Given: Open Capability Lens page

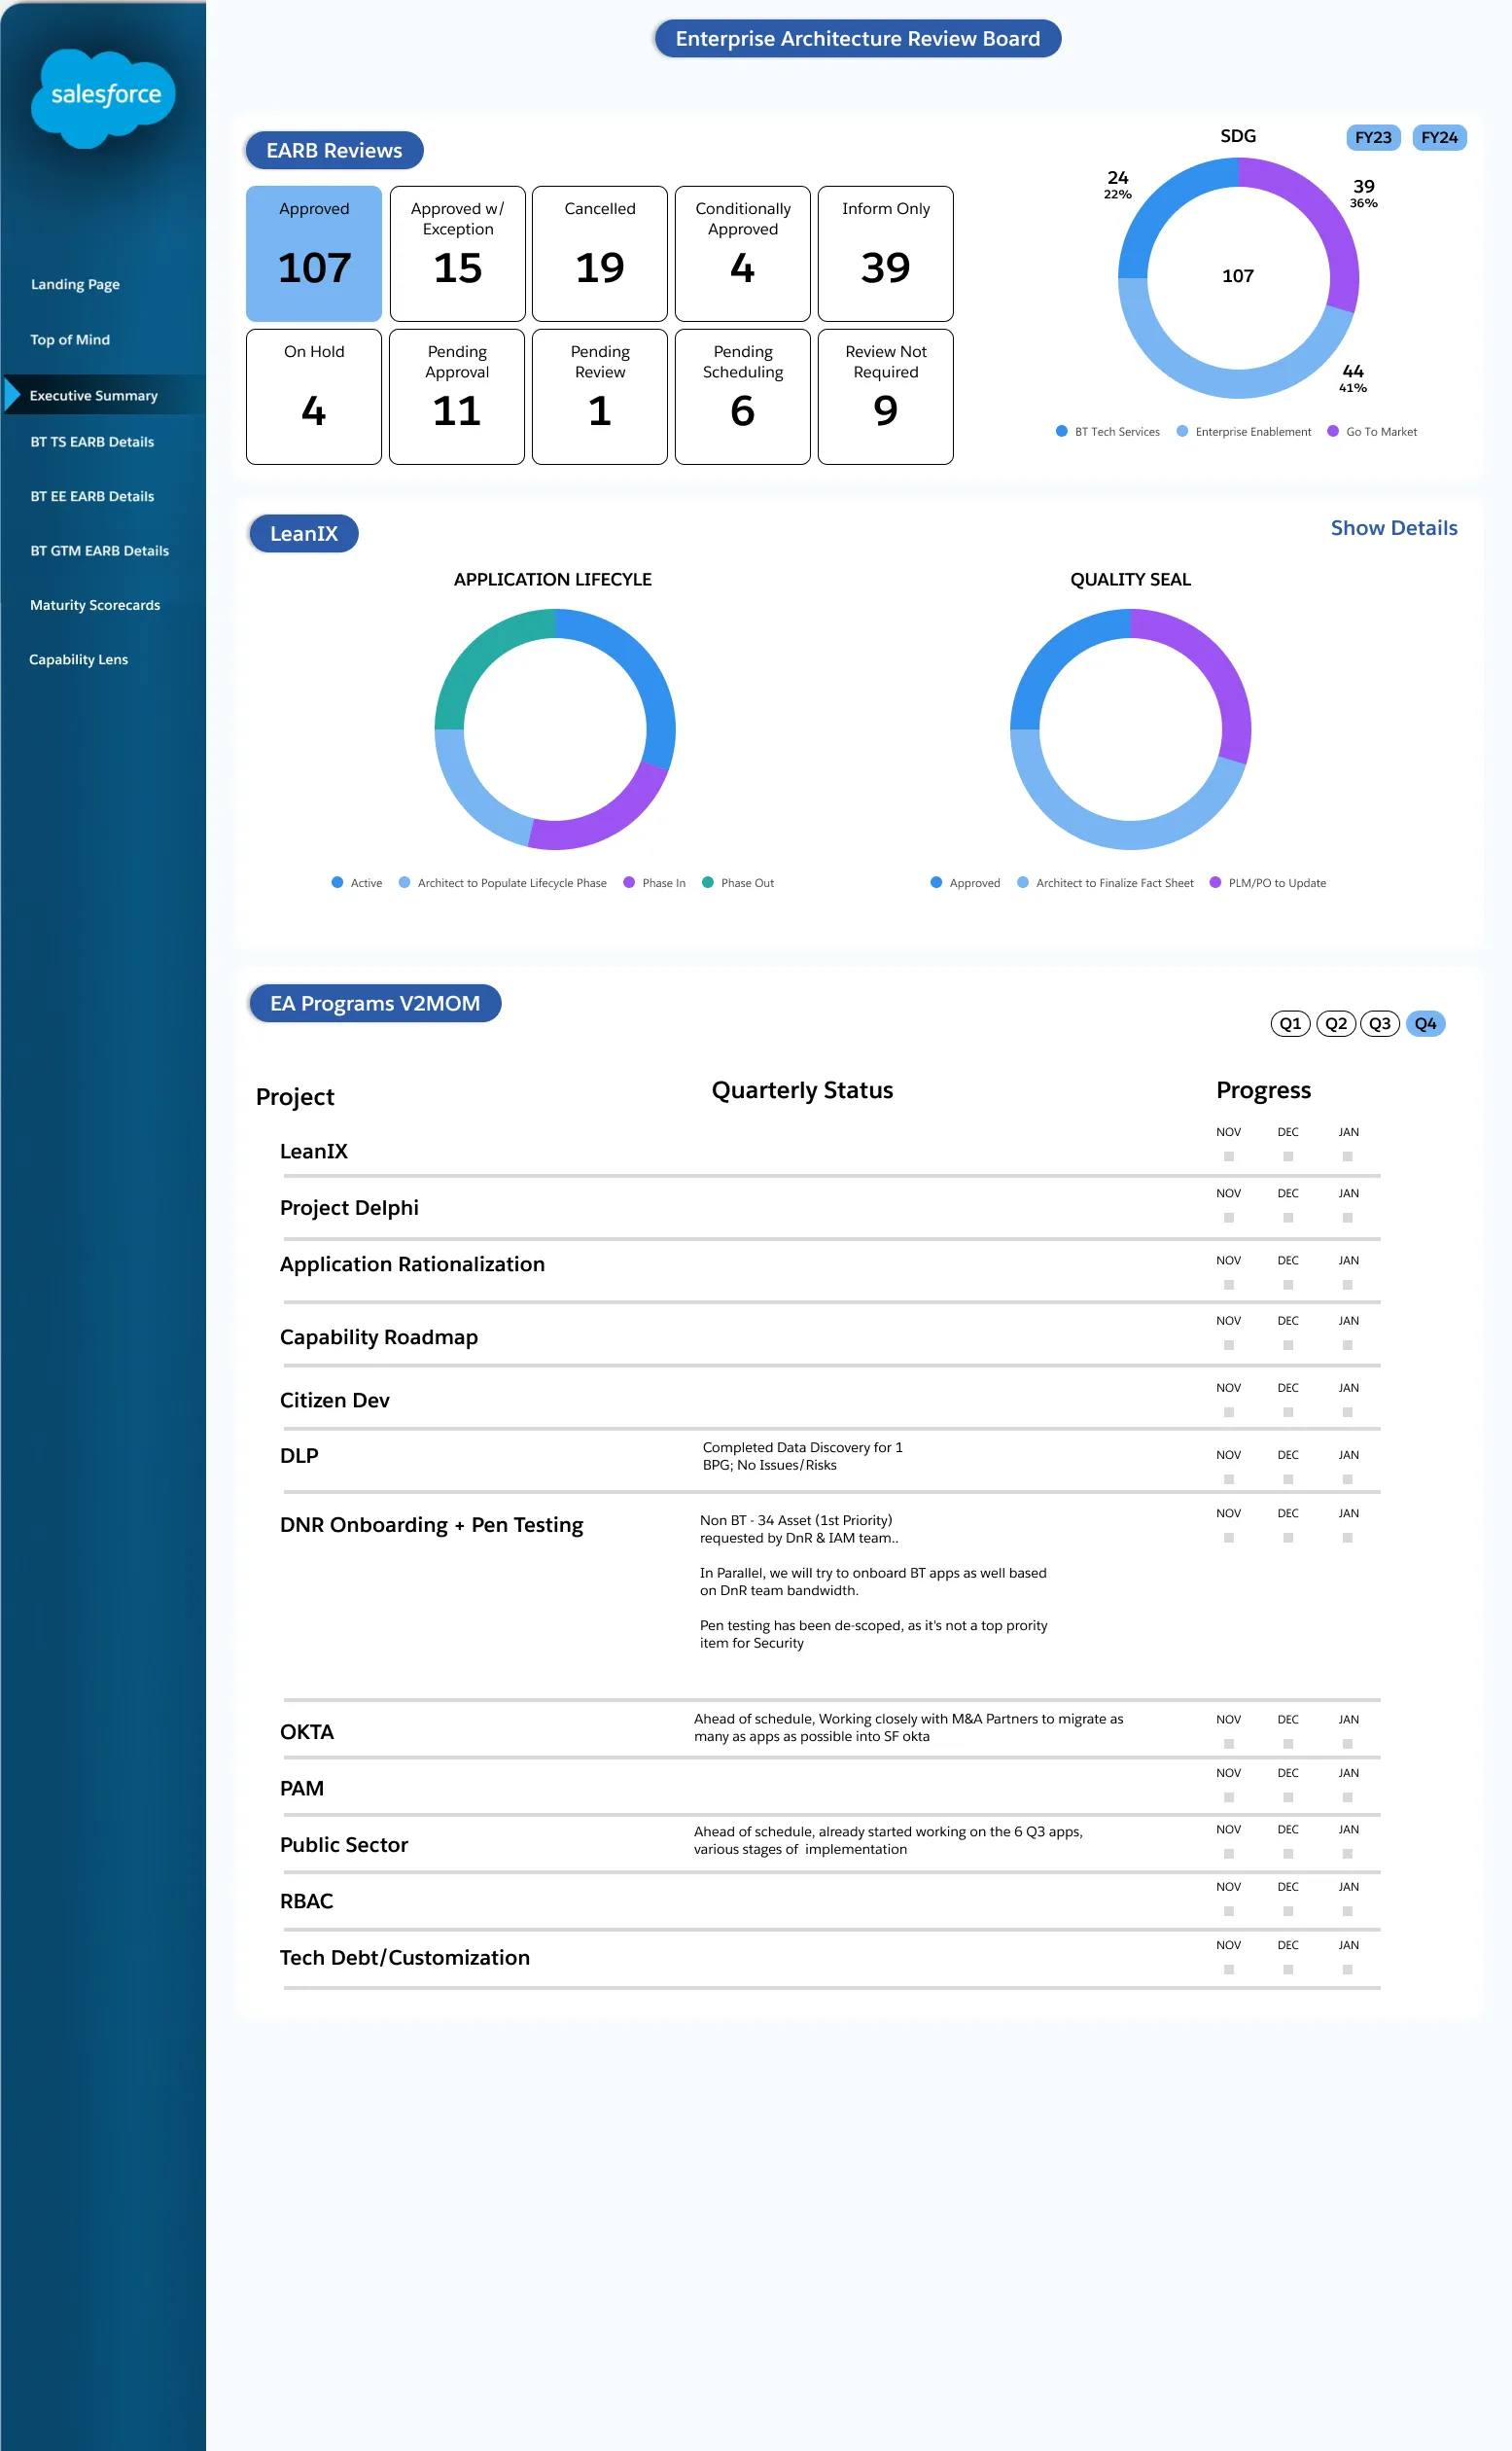Looking at the screenshot, I should (79, 660).
